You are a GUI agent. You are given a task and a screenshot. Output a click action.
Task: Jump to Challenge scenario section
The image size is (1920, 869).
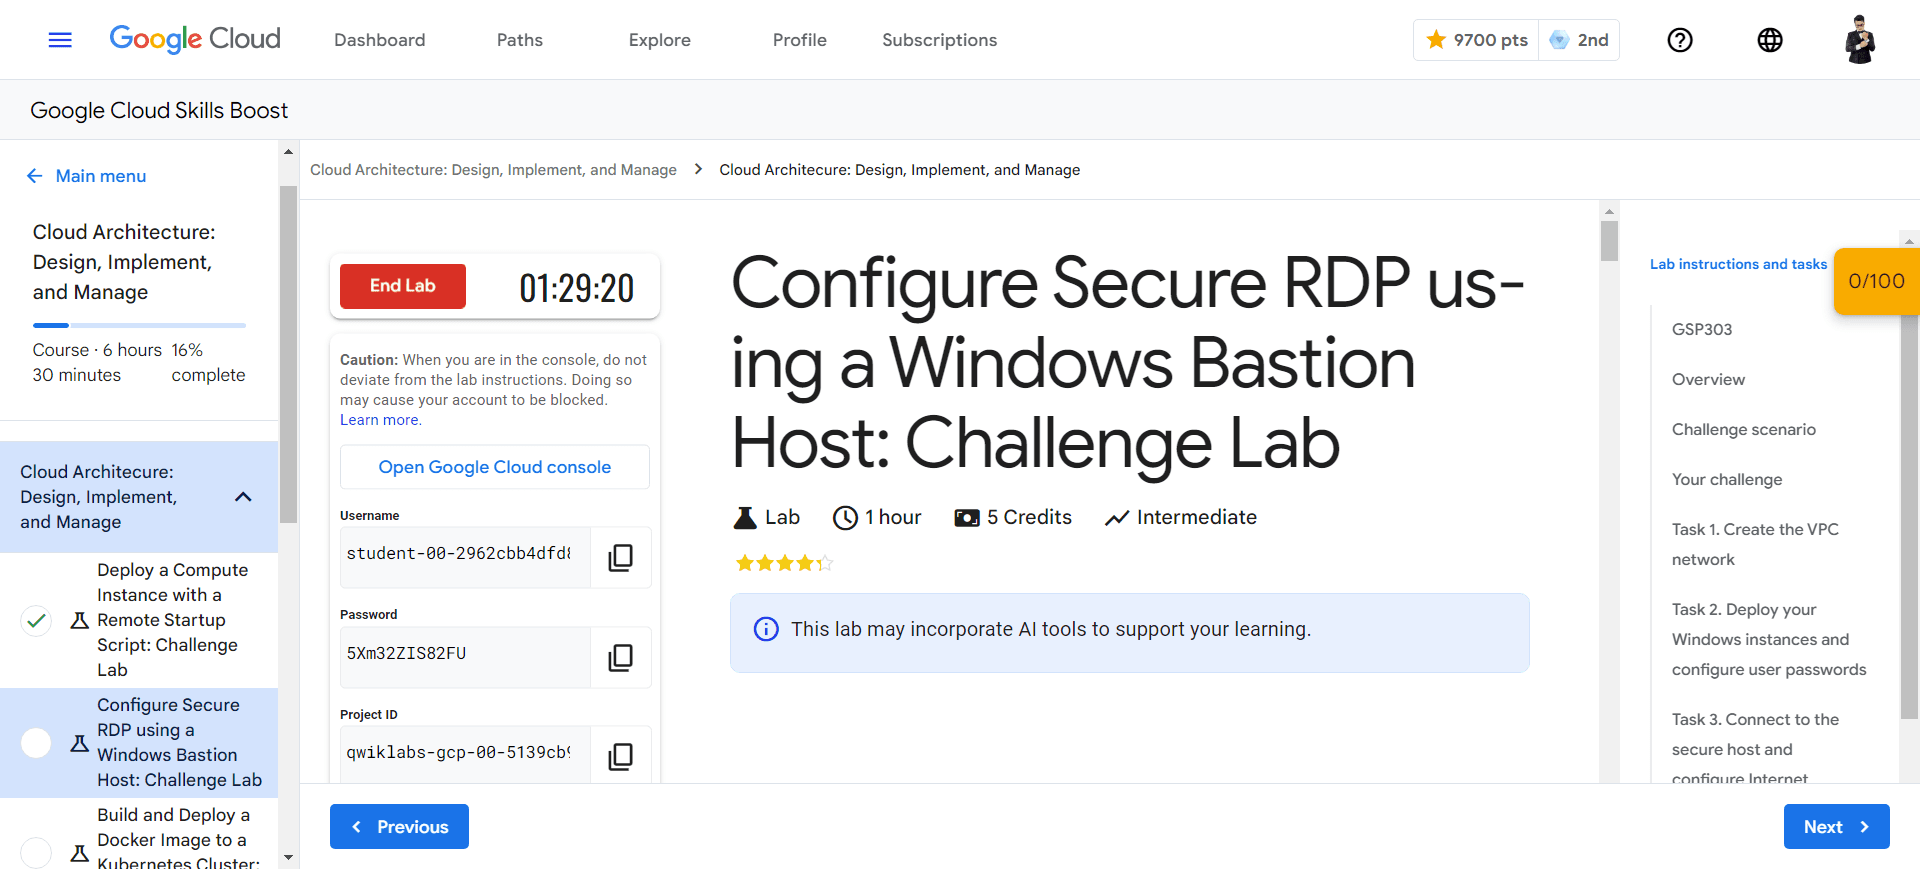[x=1744, y=429]
